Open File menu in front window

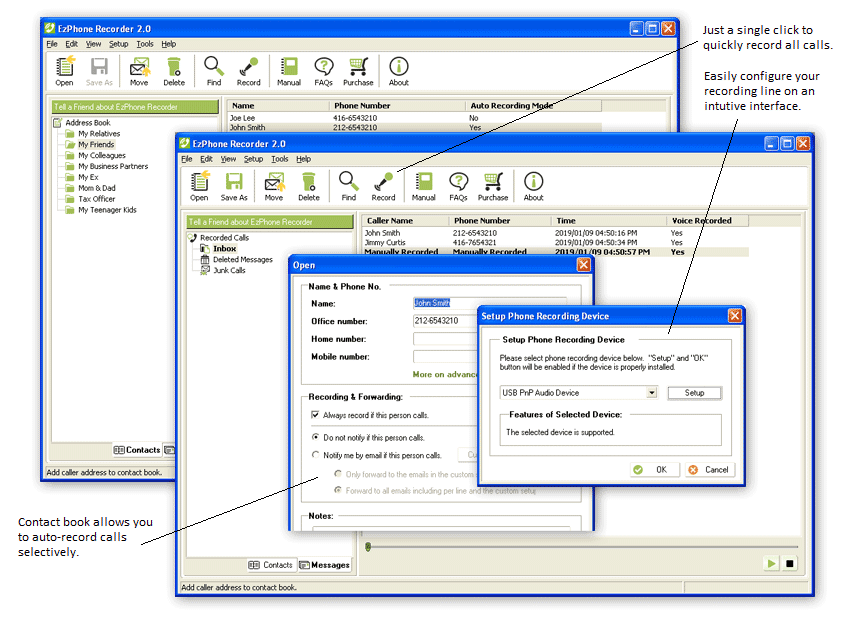click(x=186, y=159)
